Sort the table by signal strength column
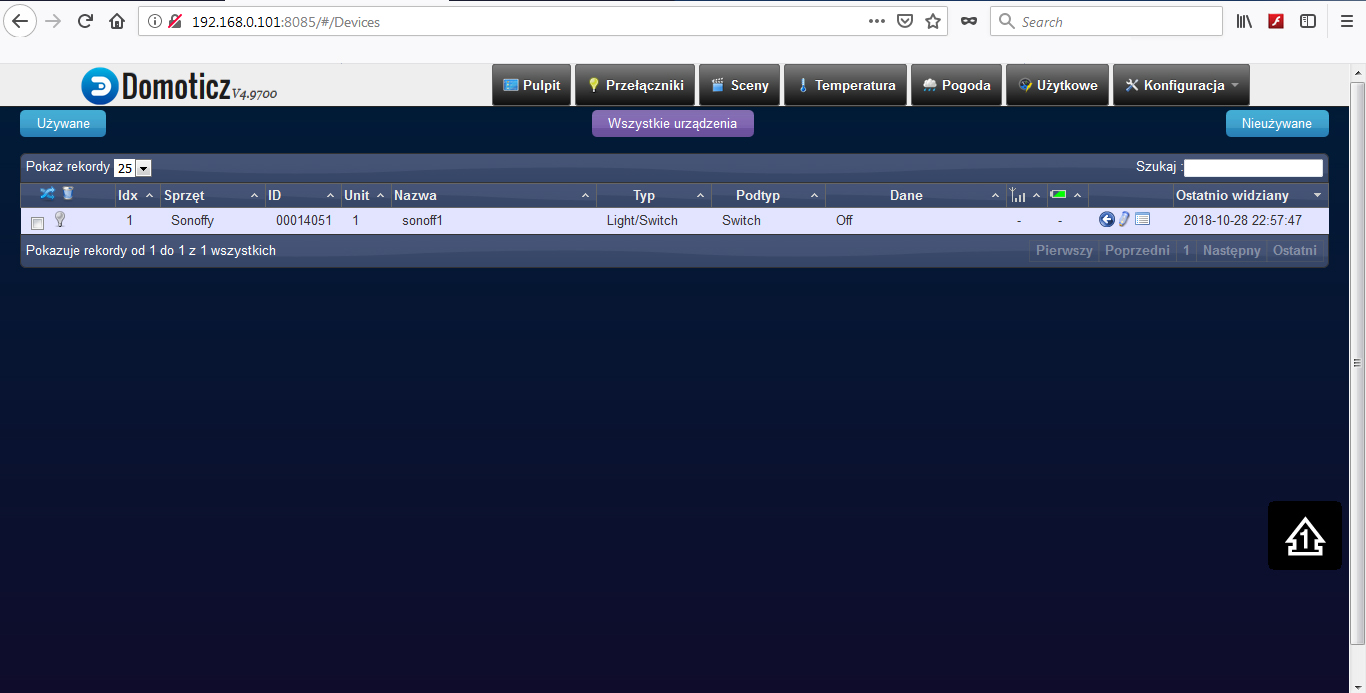This screenshot has width=1366, height=693. click(1025, 195)
